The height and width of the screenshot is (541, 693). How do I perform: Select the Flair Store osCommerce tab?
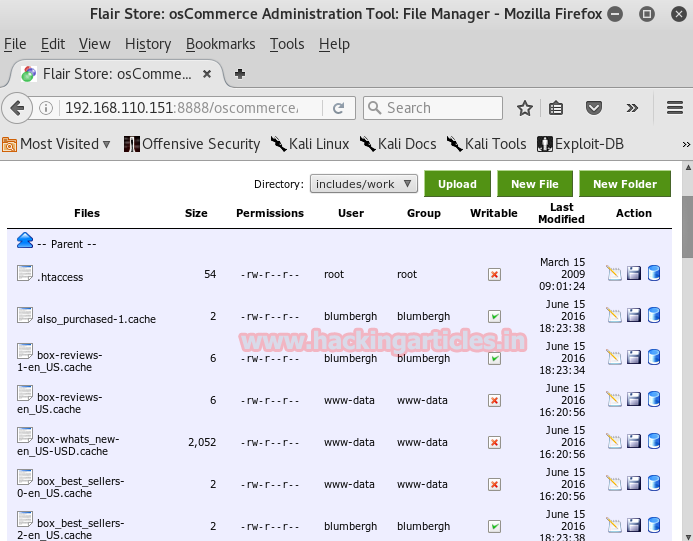116,74
